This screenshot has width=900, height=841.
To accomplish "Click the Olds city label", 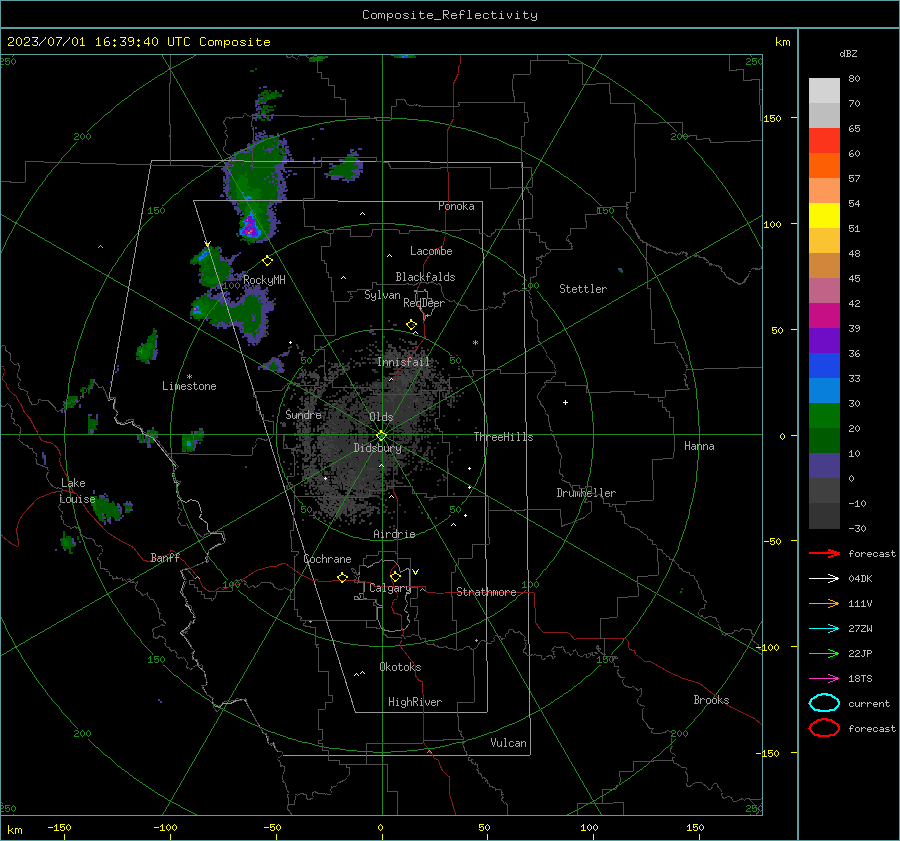I will click(381, 417).
